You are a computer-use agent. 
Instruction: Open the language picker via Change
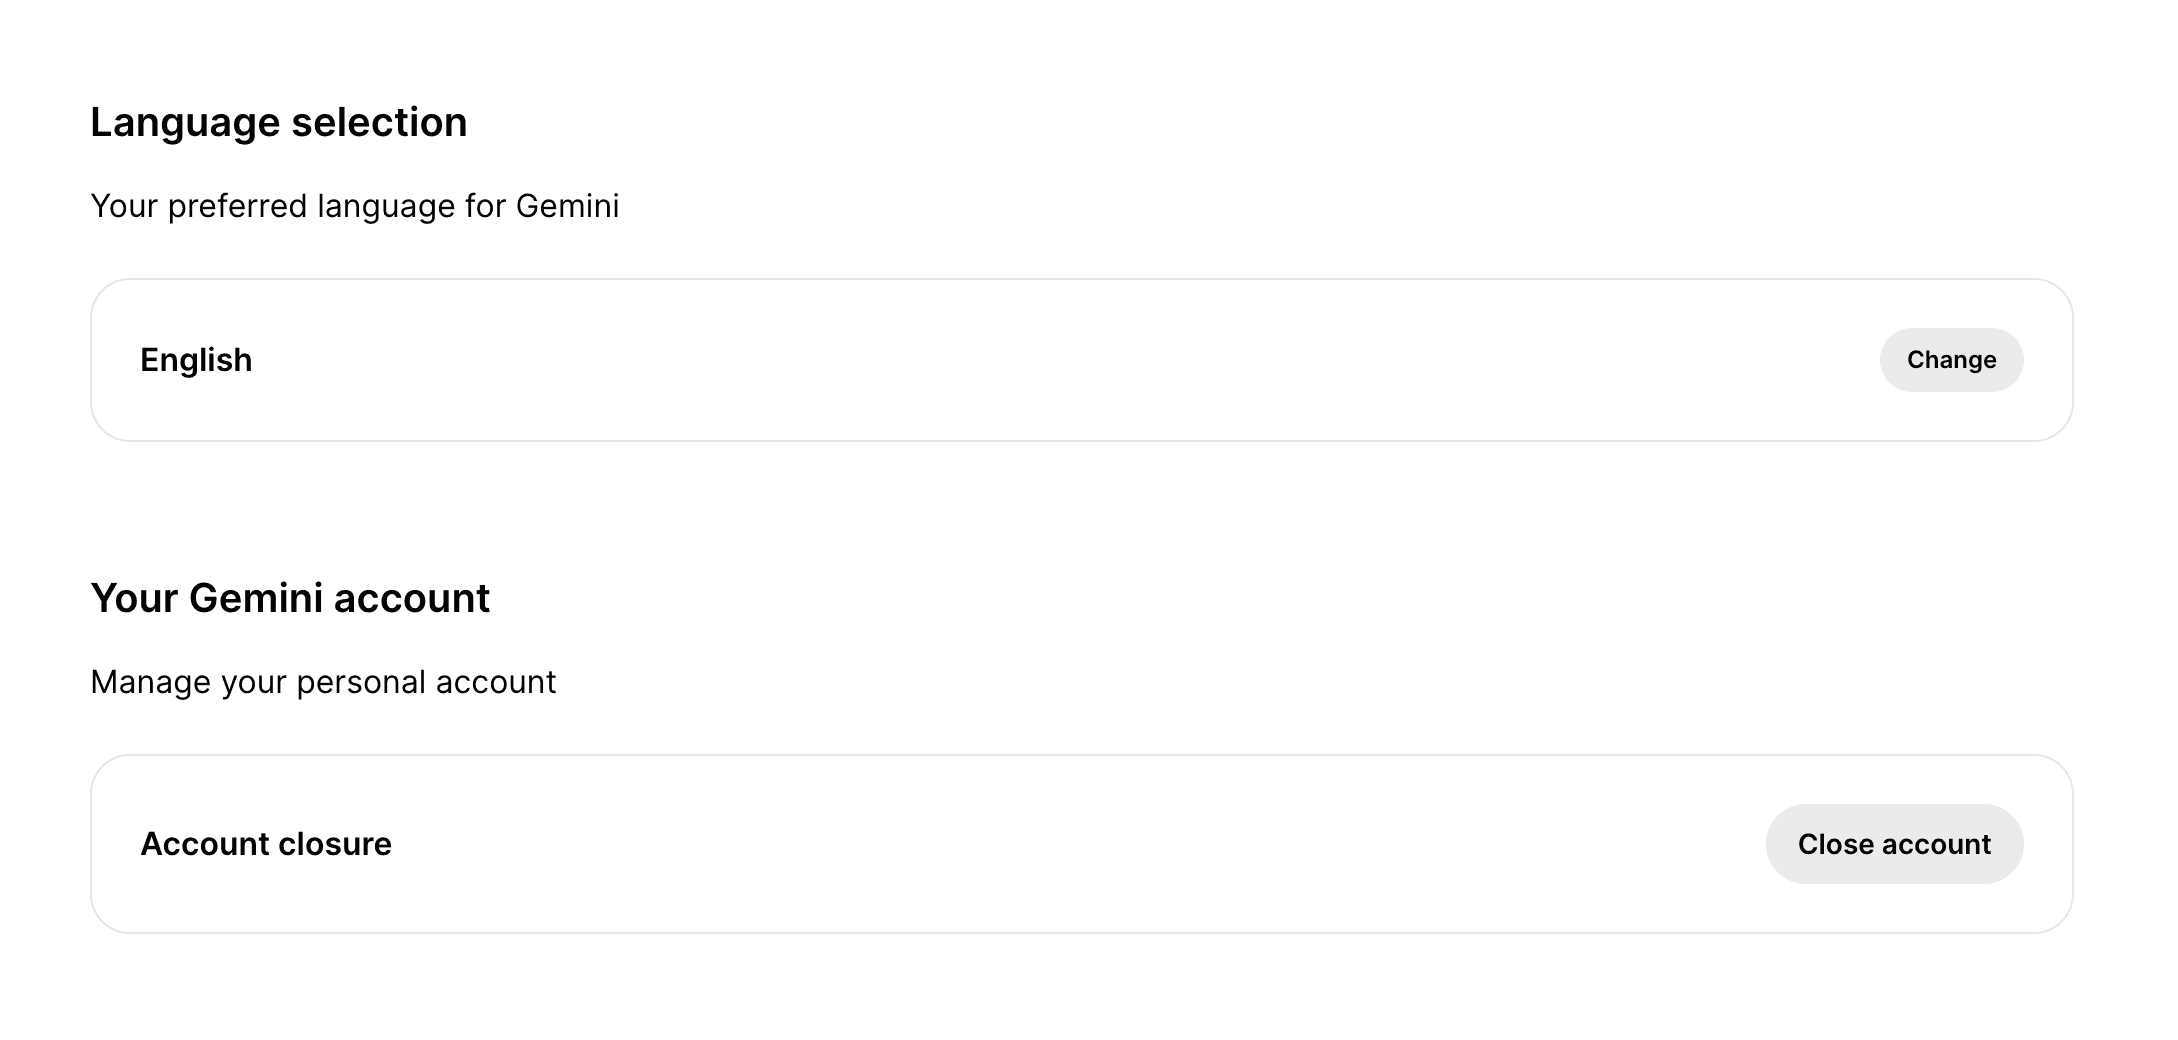point(1950,360)
